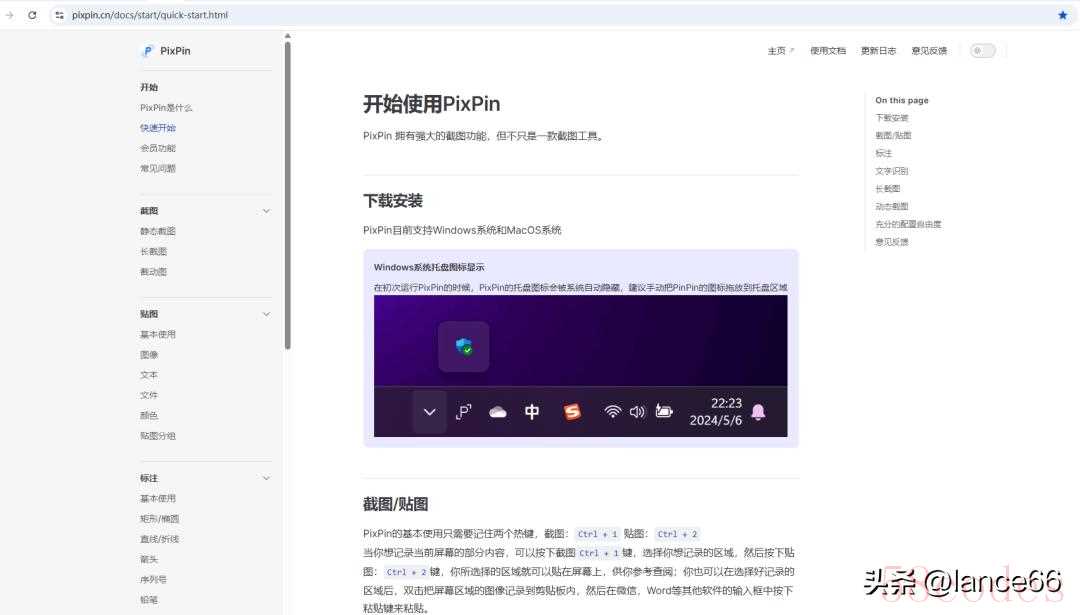
Task: Collapse the 贴图 sidebar section
Action: pos(266,314)
